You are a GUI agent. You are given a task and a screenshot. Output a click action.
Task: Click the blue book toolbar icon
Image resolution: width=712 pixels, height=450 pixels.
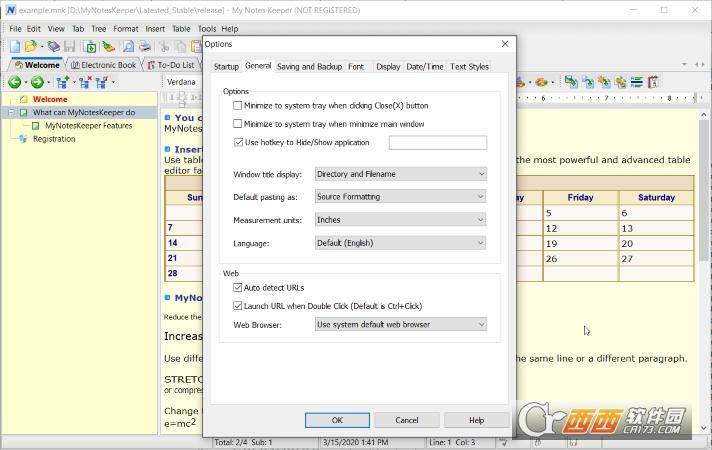coord(54,46)
